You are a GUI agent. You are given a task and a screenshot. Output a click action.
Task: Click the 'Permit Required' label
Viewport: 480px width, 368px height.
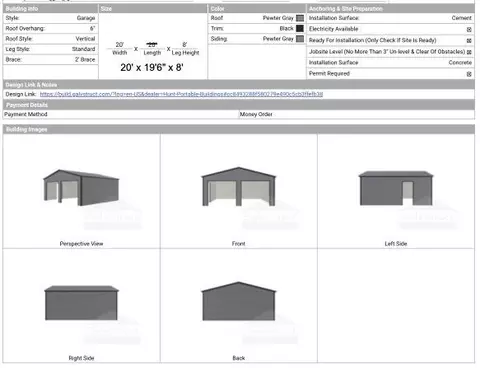tap(329, 73)
